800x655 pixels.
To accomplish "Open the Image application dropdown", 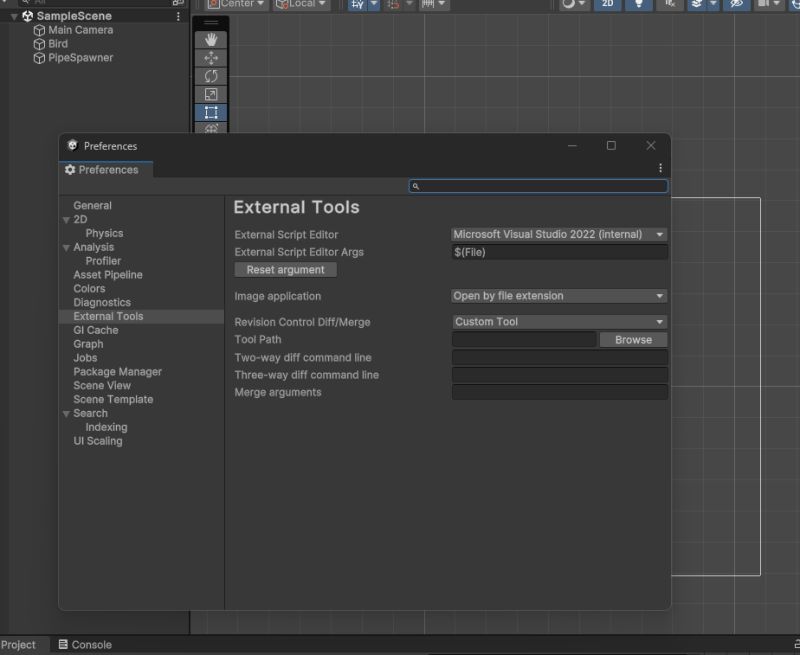I will coord(559,296).
